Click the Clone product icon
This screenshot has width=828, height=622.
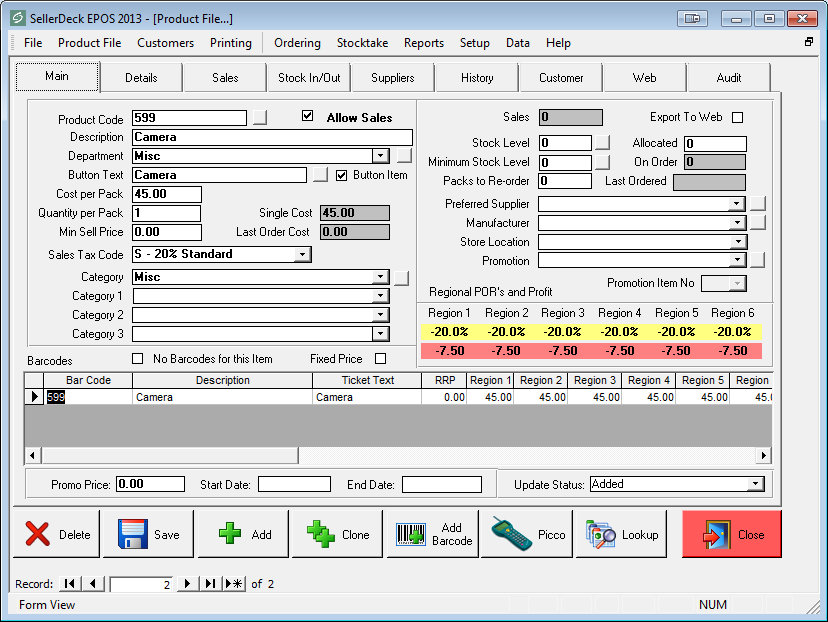tap(321, 534)
